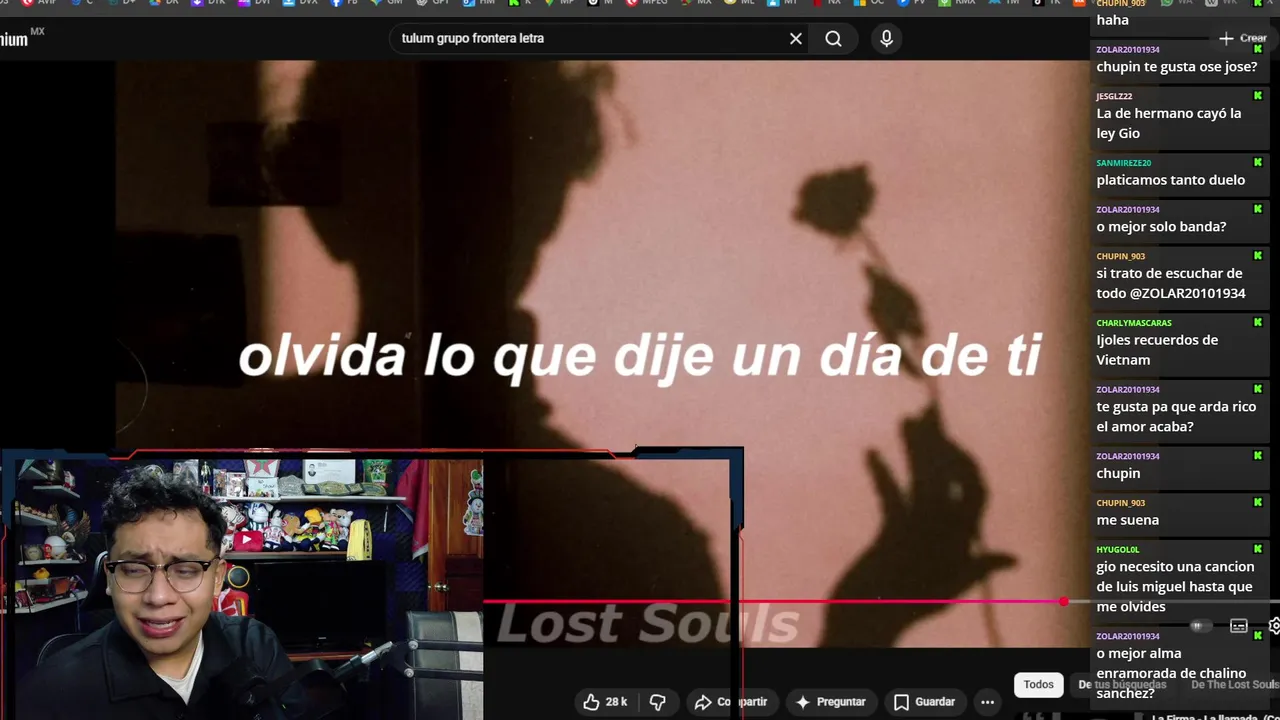Viewport: 1280px width, 720px height.
Task: Clear the YouTube search box text
Action: [796, 39]
